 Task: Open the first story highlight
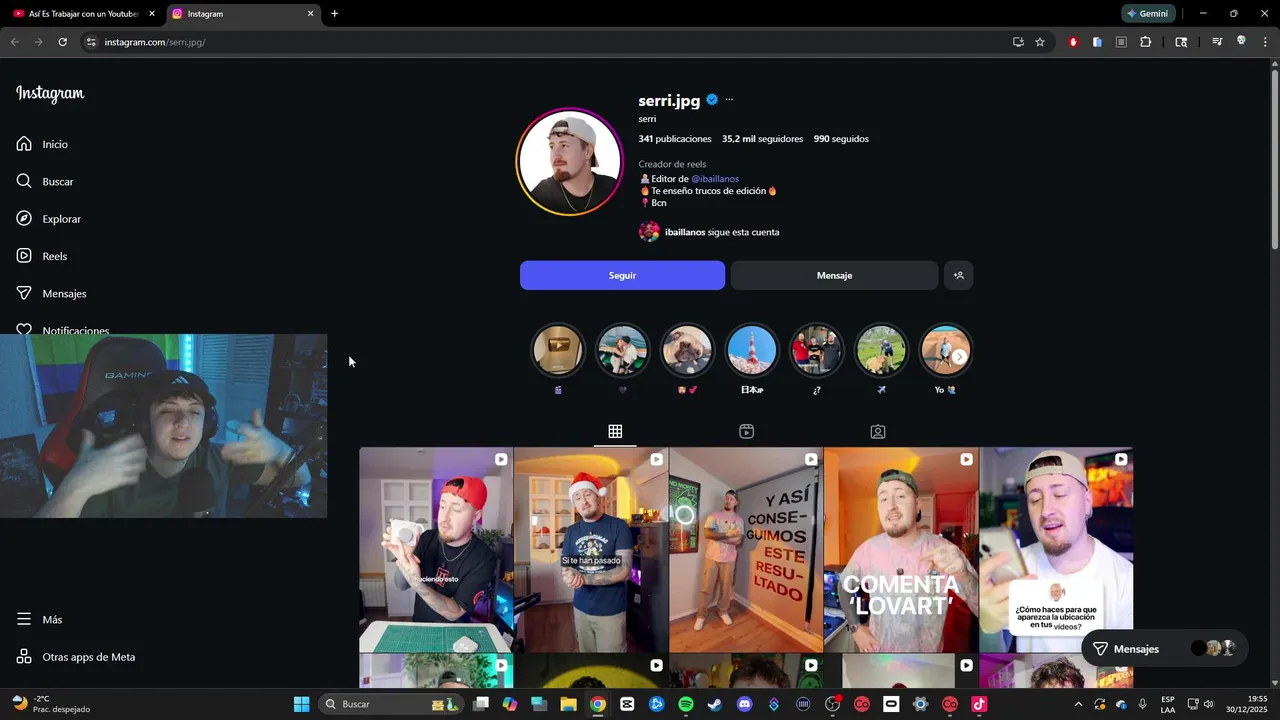pos(557,350)
